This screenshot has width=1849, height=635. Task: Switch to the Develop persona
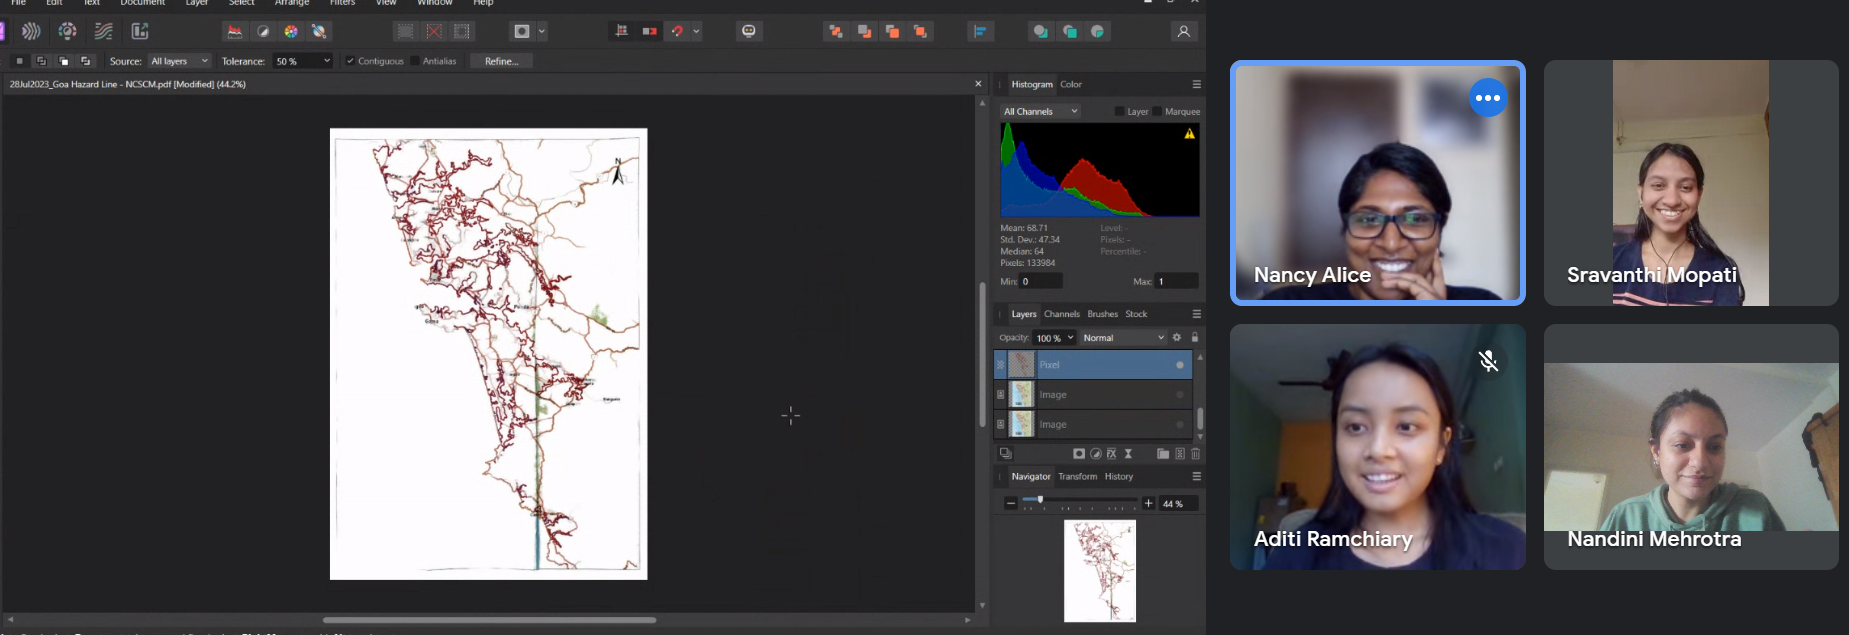67,32
